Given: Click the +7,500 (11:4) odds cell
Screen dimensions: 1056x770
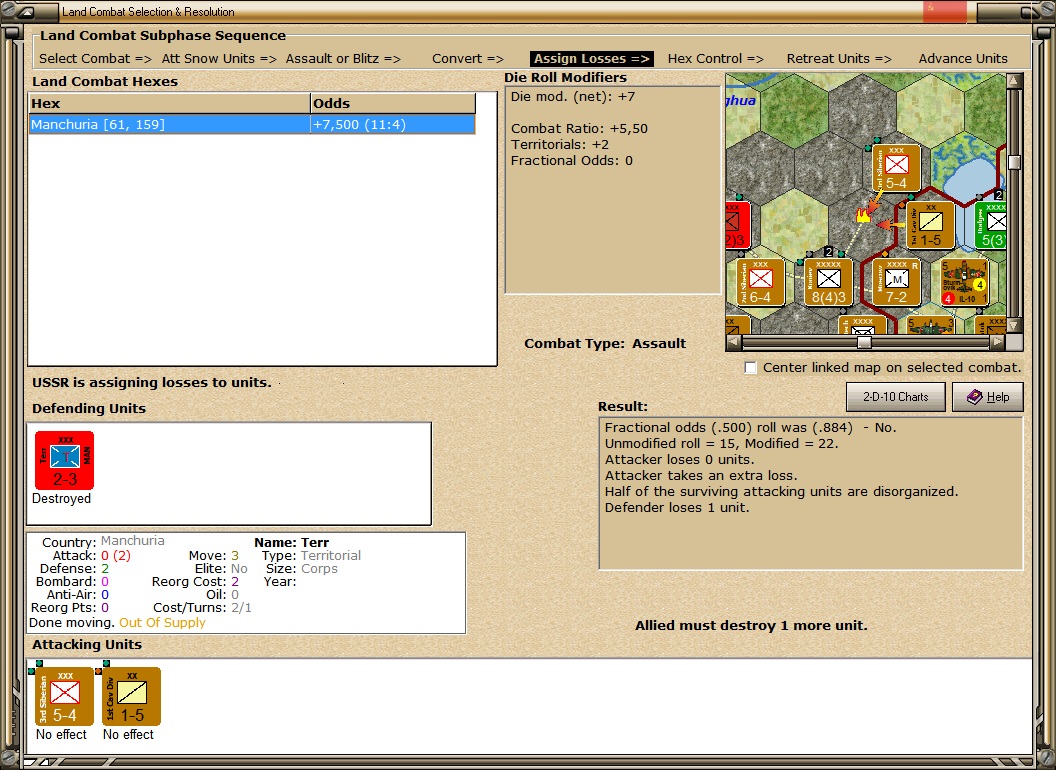Looking at the screenshot, I should tap(393, 124).
